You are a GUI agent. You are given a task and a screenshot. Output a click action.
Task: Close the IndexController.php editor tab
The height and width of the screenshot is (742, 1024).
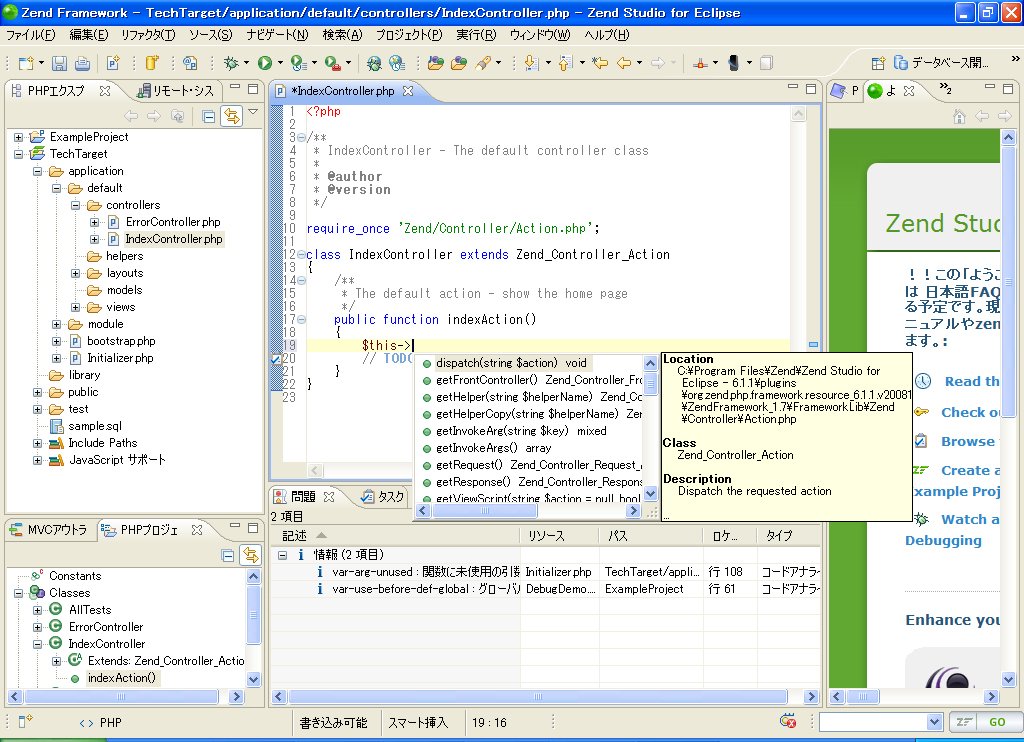[x=408, y=91]
